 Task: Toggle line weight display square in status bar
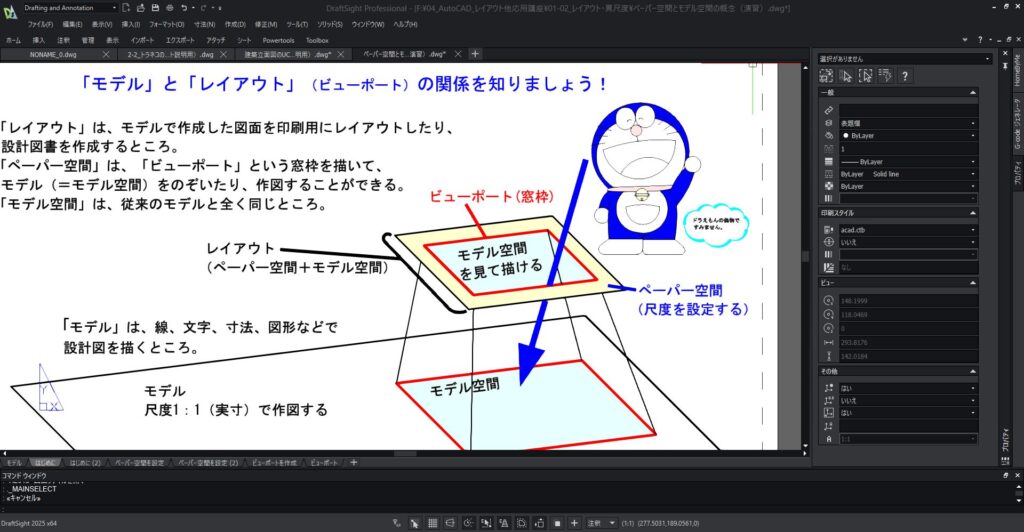coord(557,523)
